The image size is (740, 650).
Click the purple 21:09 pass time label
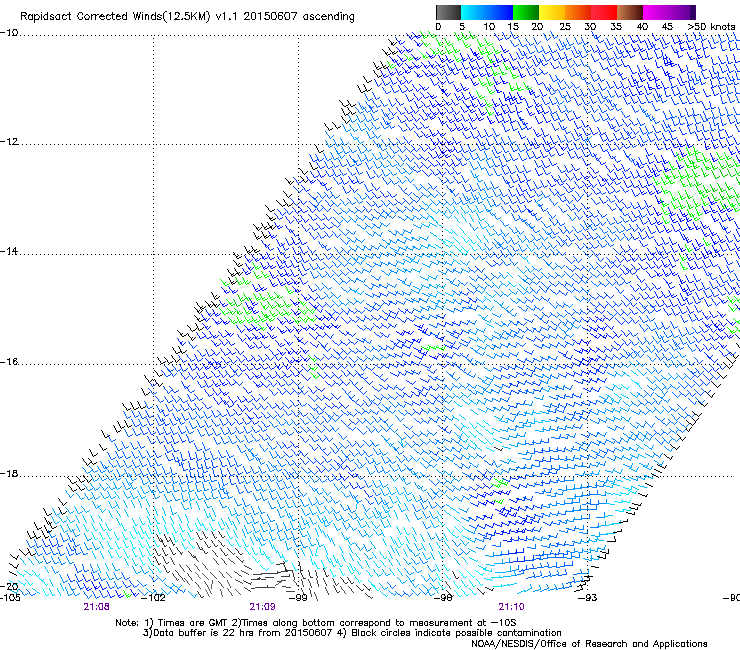point(262,607)
